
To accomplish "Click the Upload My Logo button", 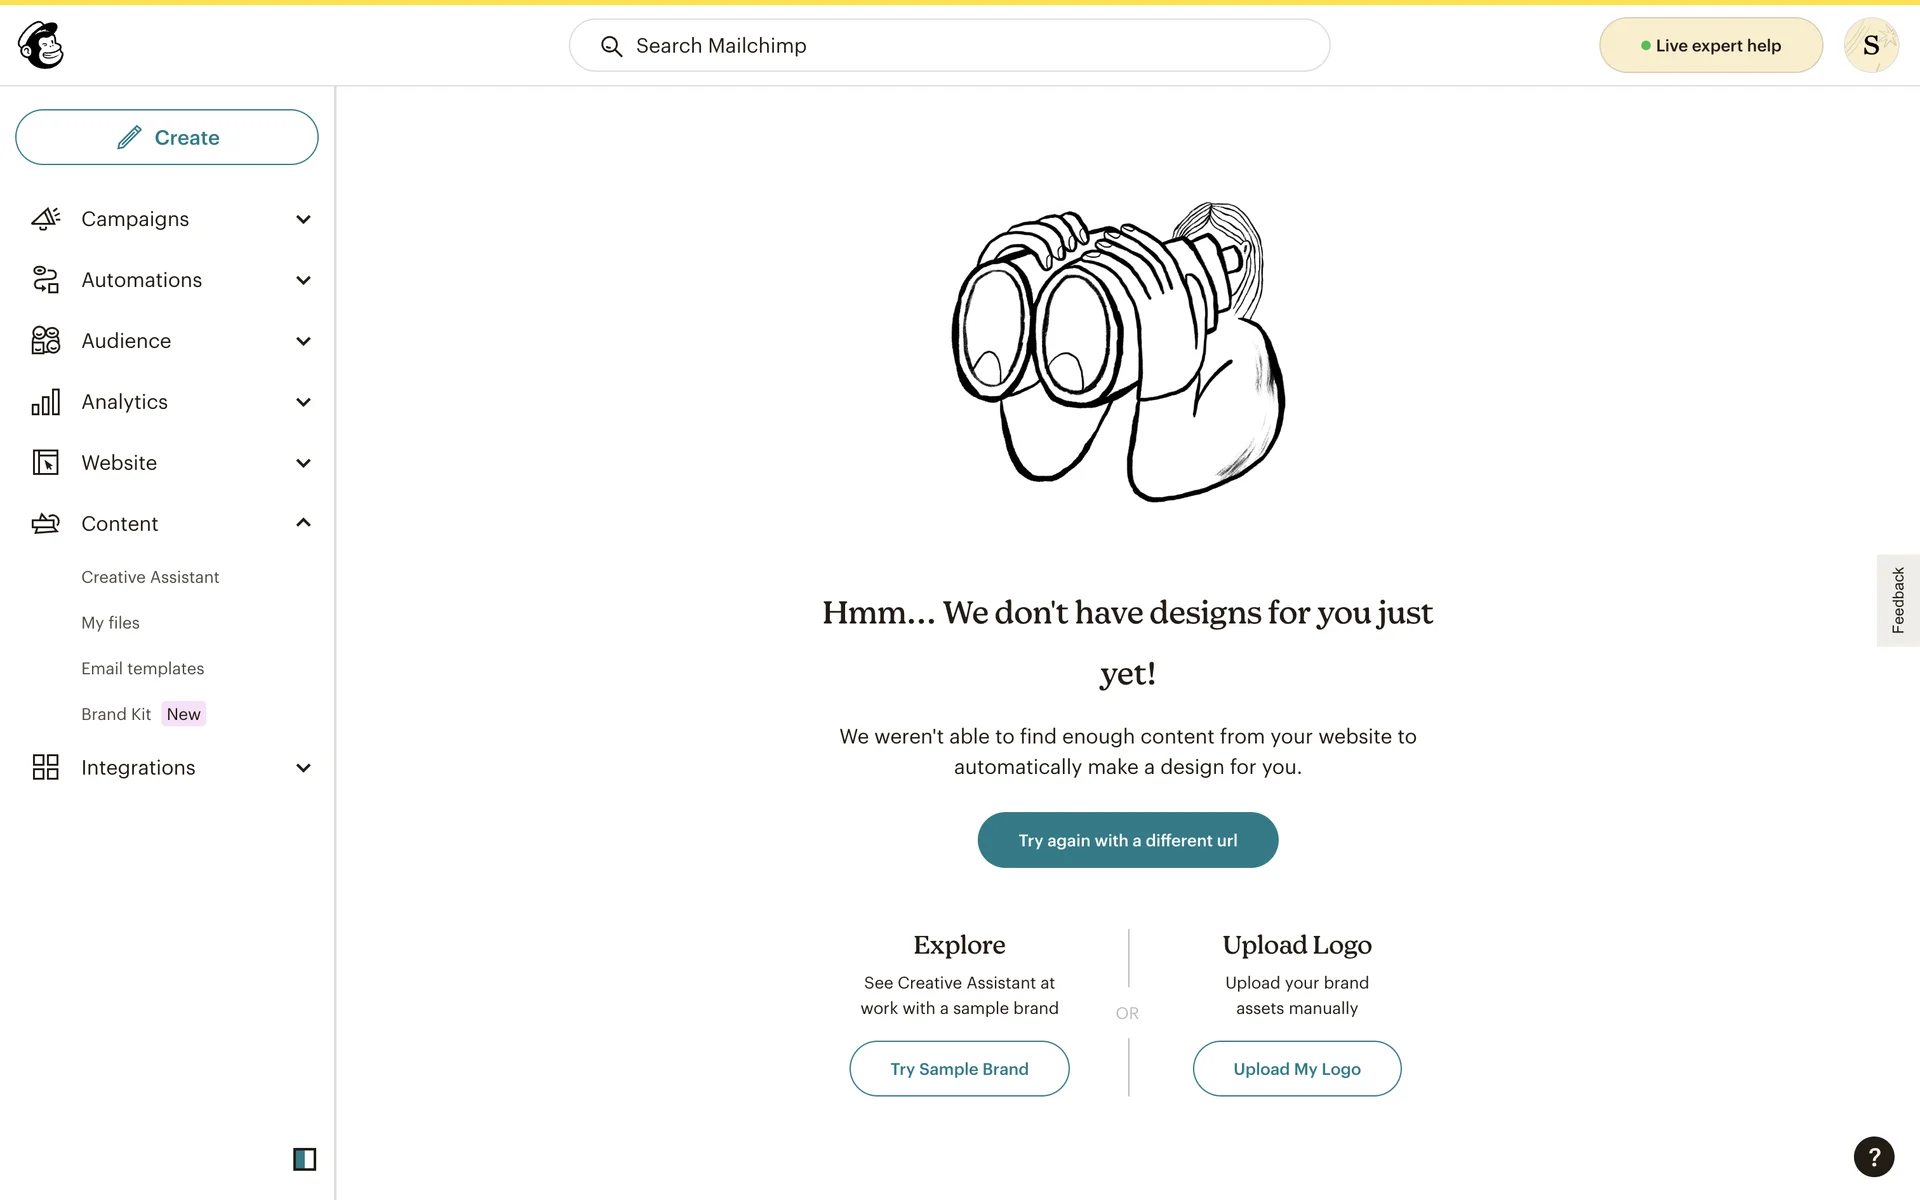I will [1296, 1069].
